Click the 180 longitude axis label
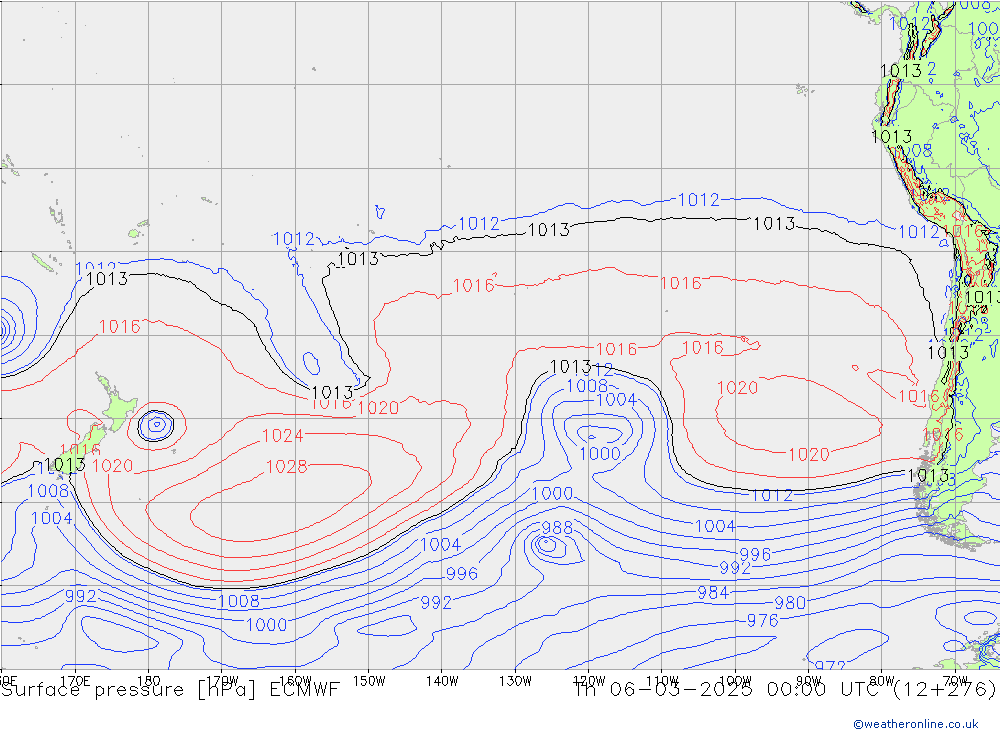1000x733 pixels. (x=149, y=681)
